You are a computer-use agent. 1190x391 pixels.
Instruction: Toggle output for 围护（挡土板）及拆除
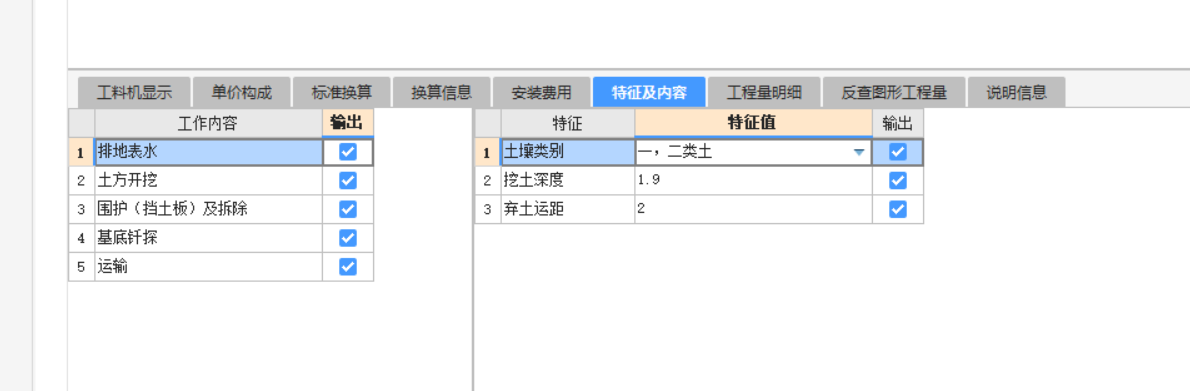pos(348,210)
